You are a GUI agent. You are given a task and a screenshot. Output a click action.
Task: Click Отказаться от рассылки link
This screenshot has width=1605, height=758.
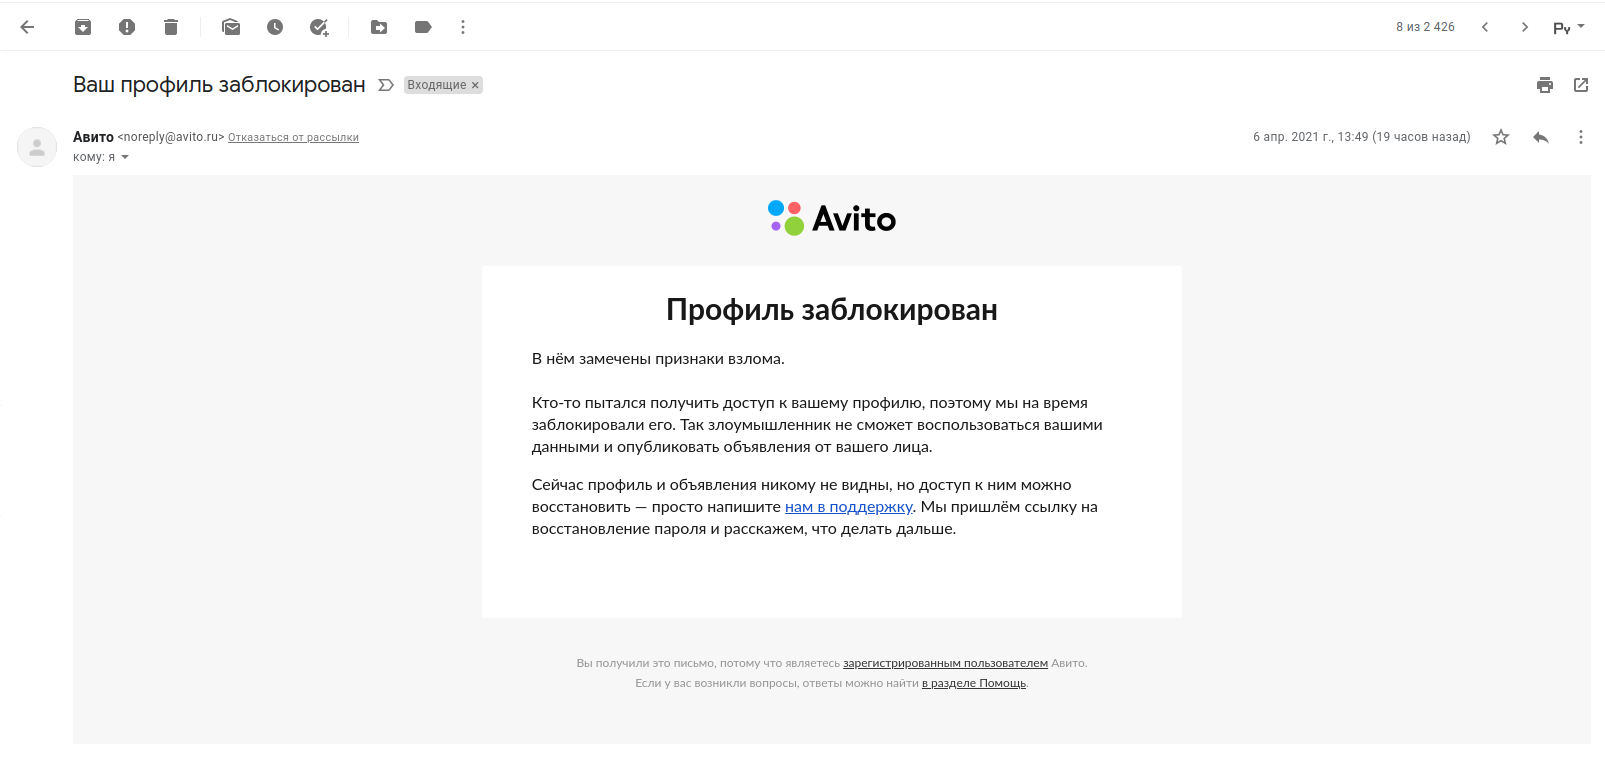point(293,138)
